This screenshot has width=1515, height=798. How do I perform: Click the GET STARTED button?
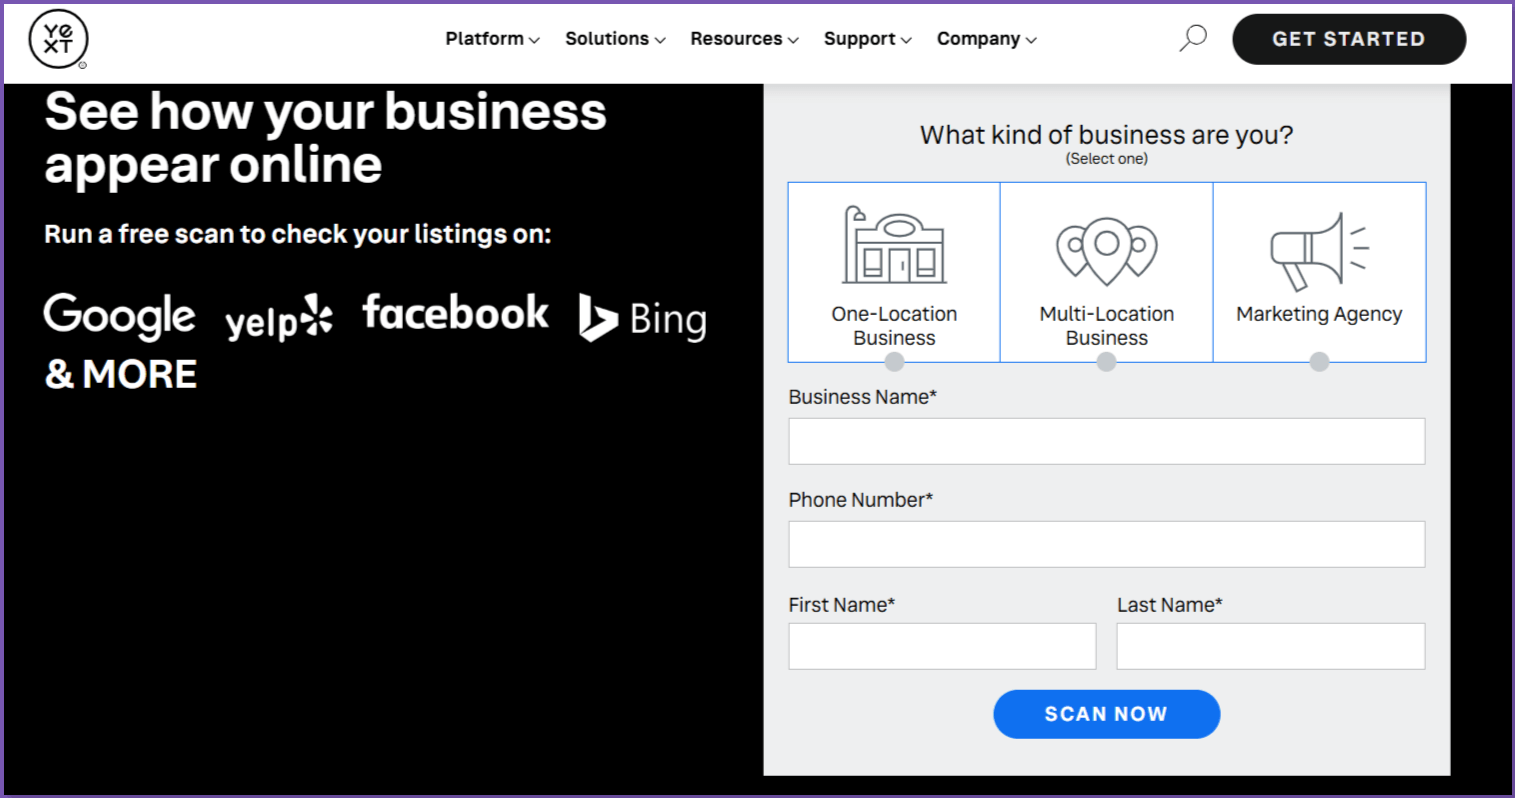[1348, 39]
